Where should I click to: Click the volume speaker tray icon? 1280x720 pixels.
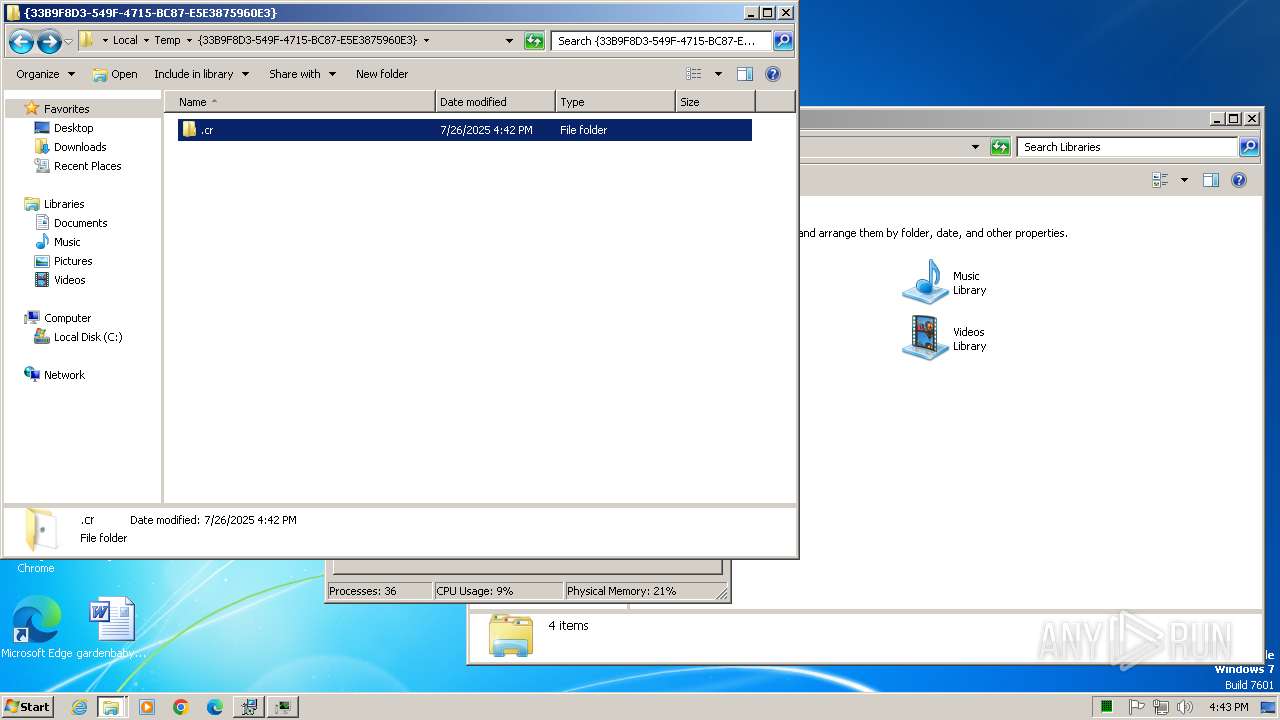coord(1185,707)
